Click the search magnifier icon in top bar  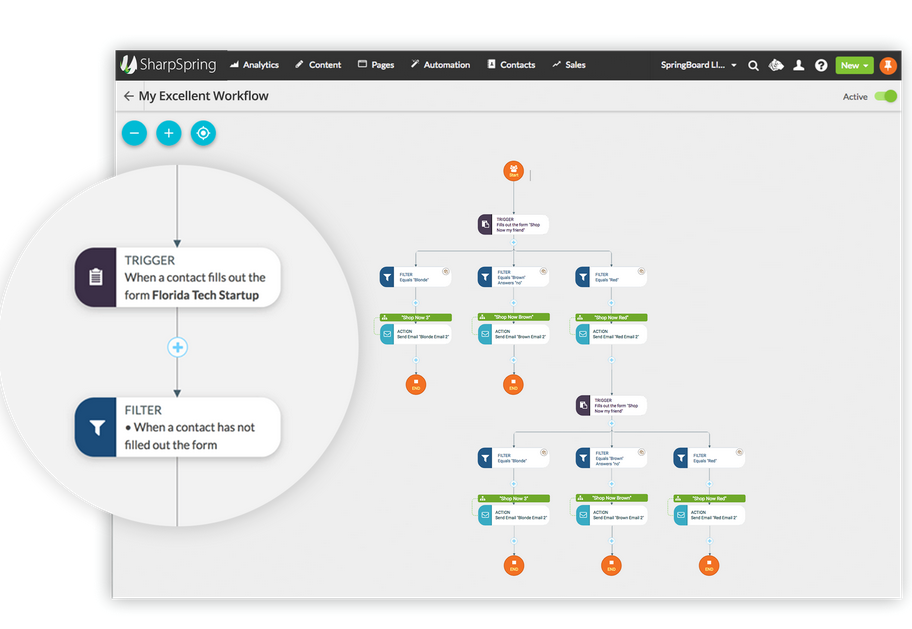click(x=753, y=65)
